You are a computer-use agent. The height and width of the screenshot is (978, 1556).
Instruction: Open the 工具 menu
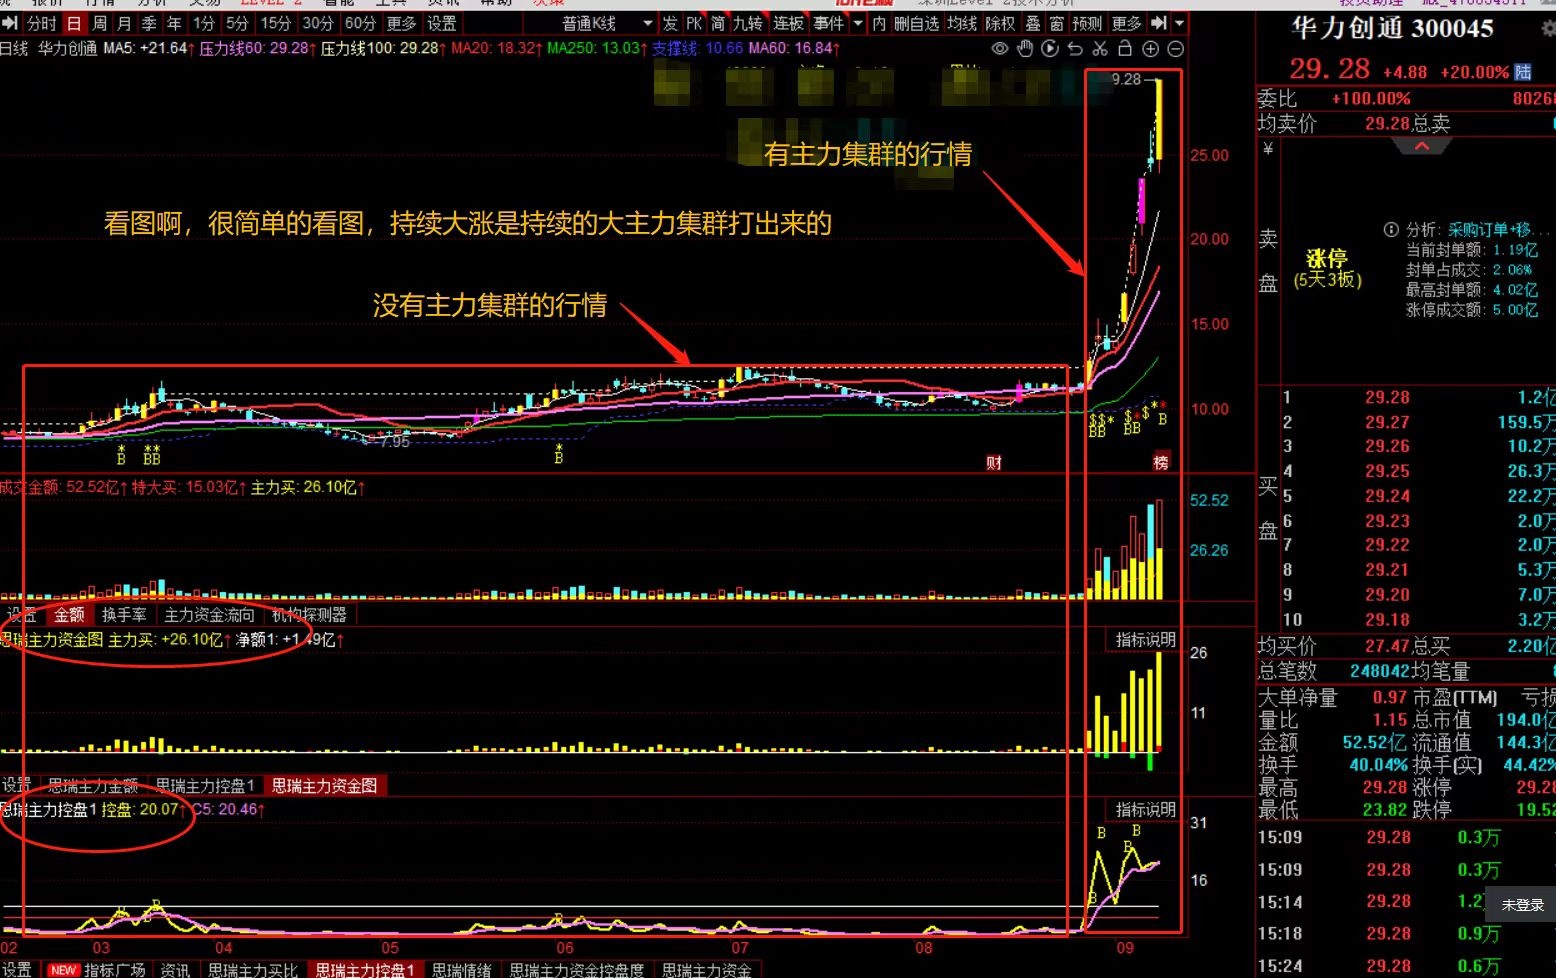390,3
